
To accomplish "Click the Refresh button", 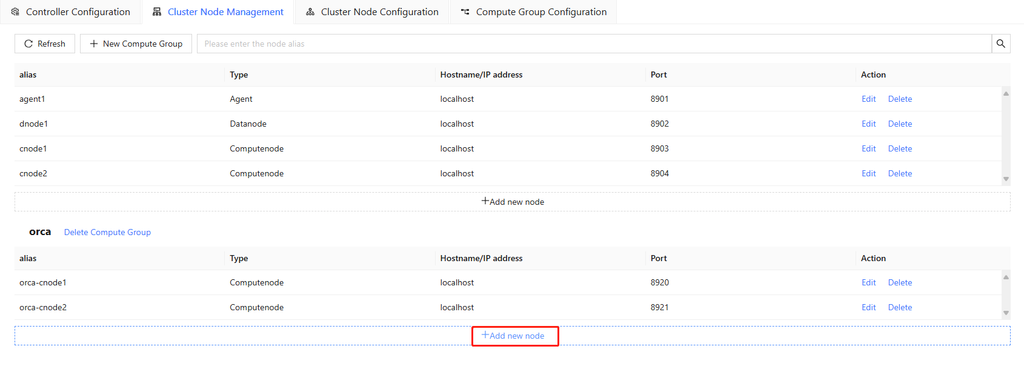I will [45, 44].
